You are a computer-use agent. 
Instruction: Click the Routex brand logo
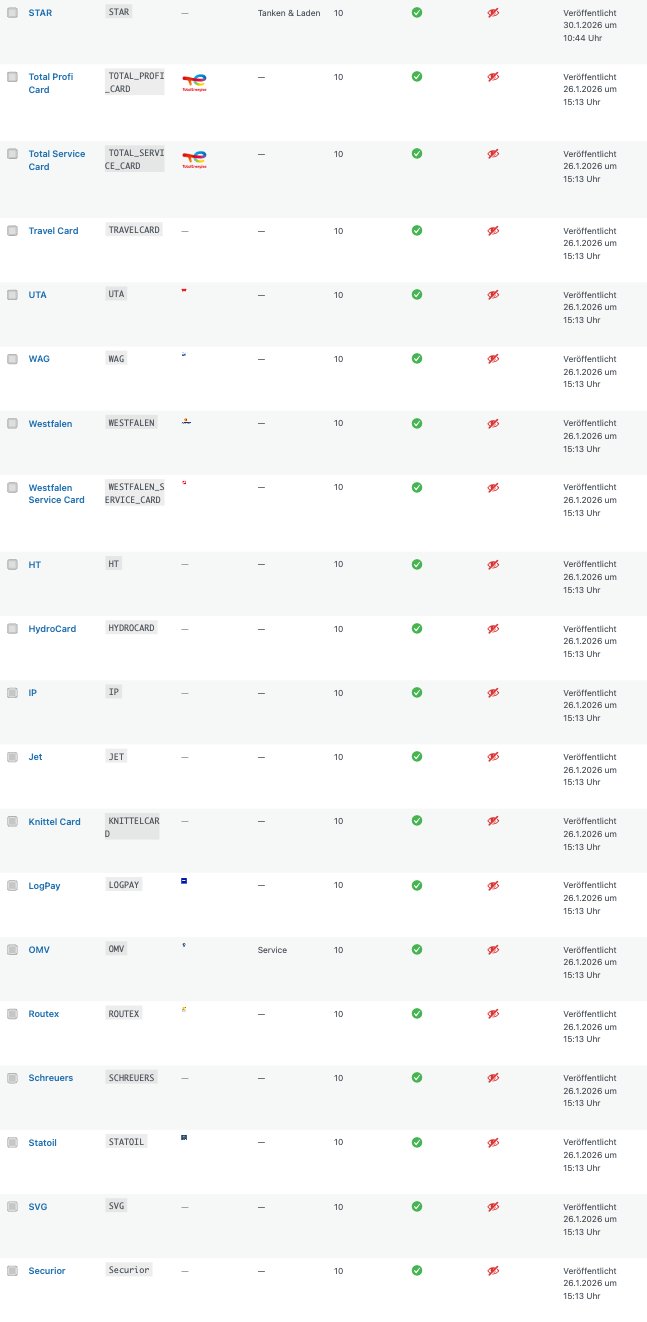[184, 1011]
